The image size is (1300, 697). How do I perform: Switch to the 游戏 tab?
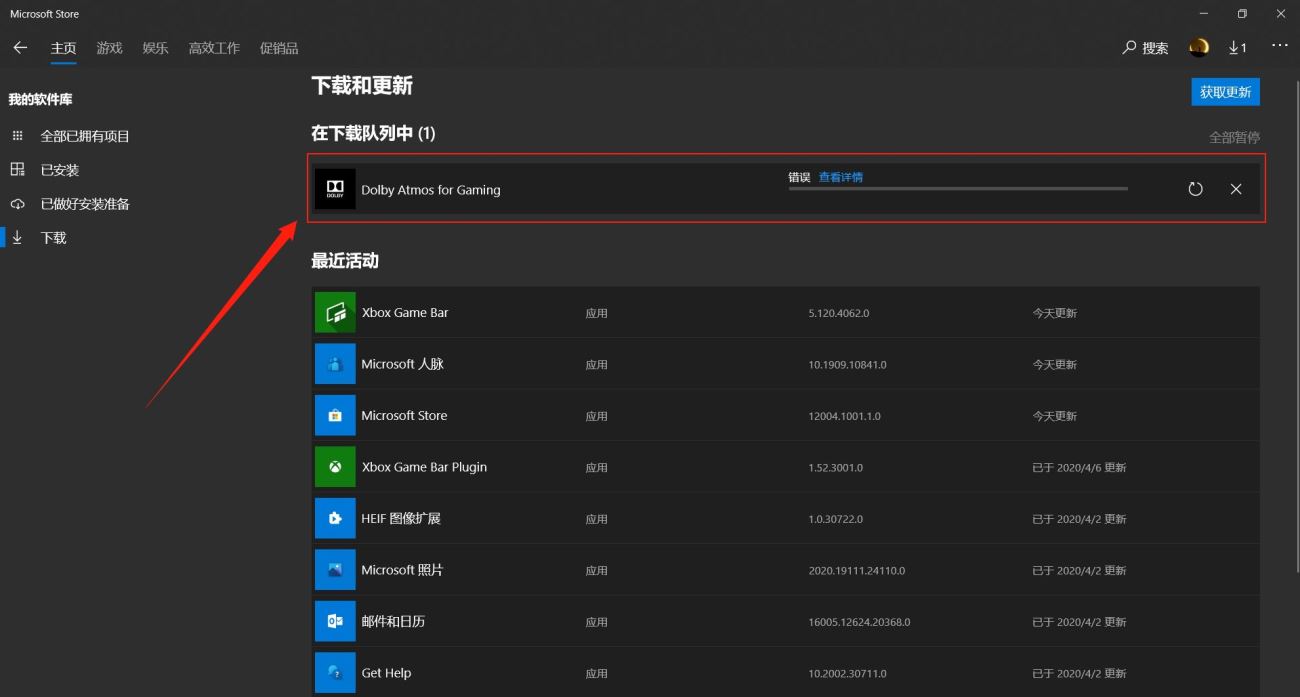pyautogui.click(x=110, y=48)
